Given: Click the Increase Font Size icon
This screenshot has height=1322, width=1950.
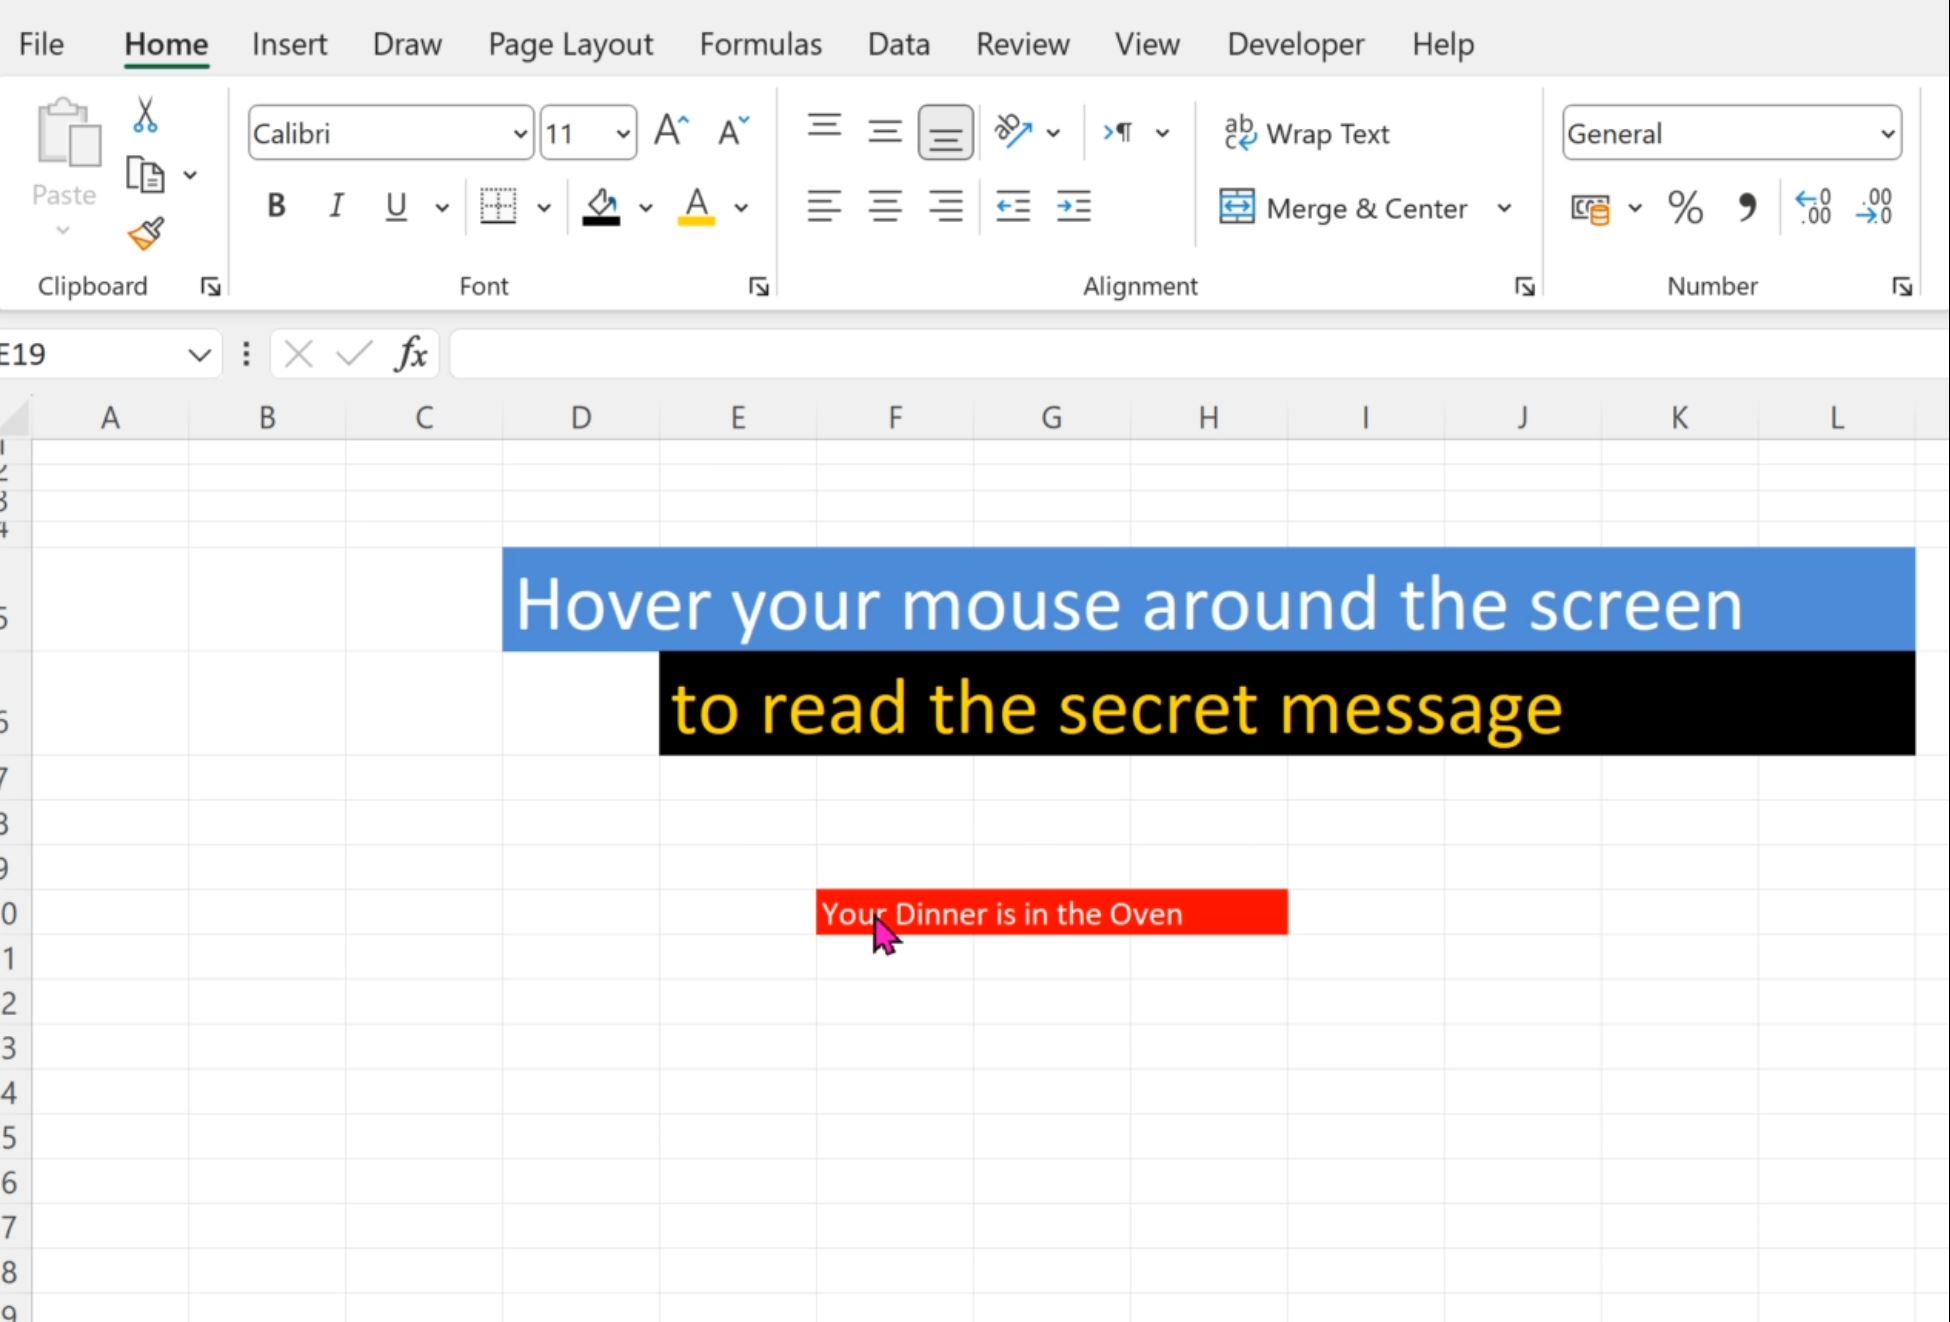Looking at the screenshot, I should pyautogui.click(x=670, y=133).
